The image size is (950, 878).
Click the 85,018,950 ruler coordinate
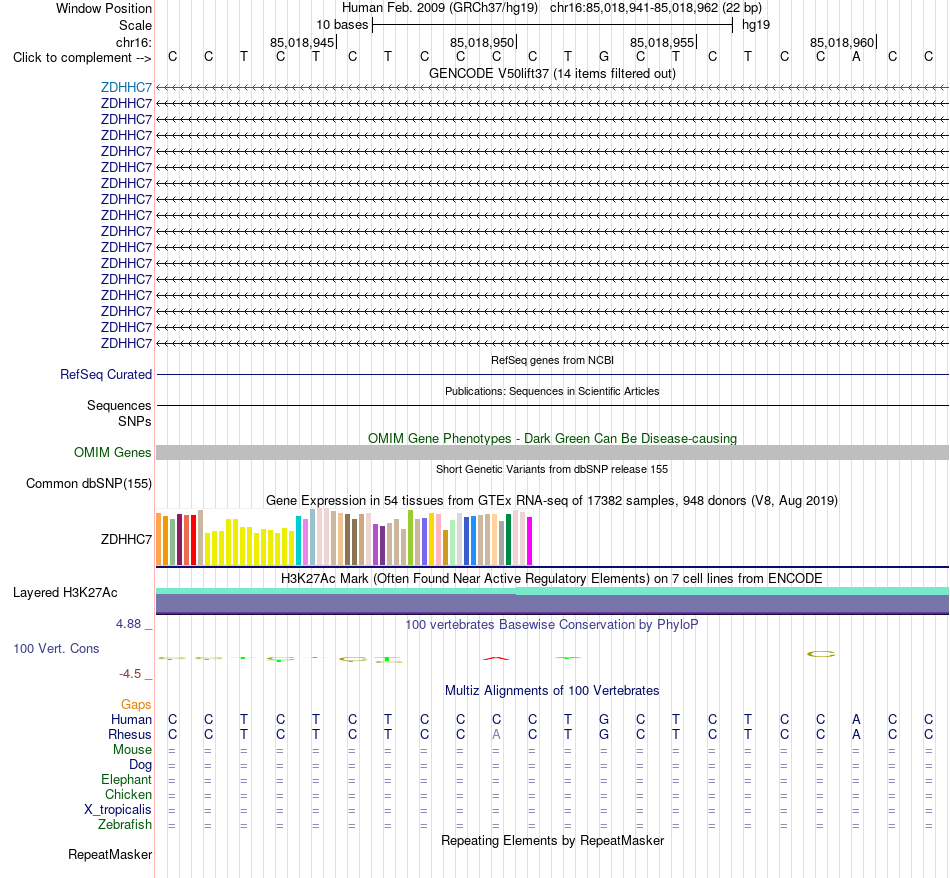(x=482, y=42)
